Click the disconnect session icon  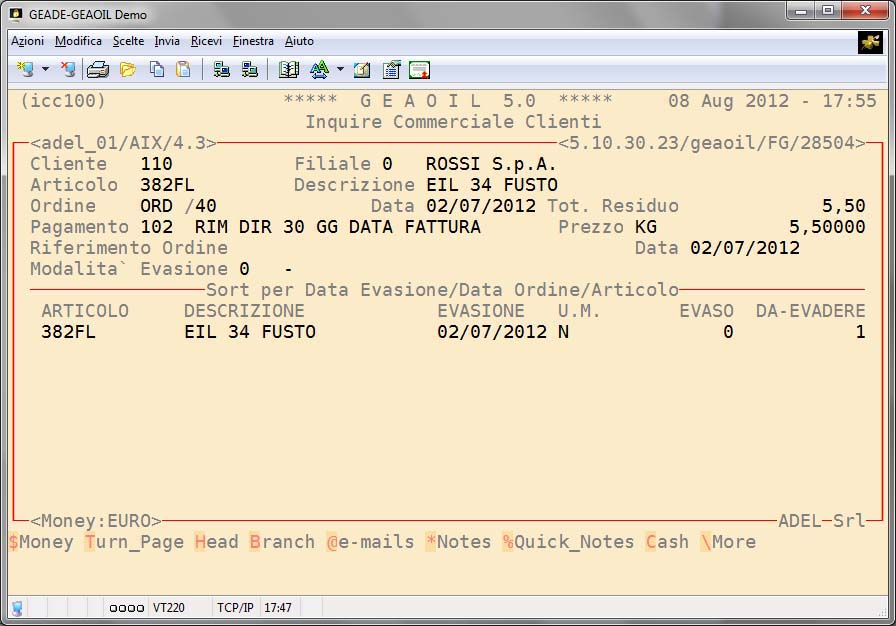67,69
